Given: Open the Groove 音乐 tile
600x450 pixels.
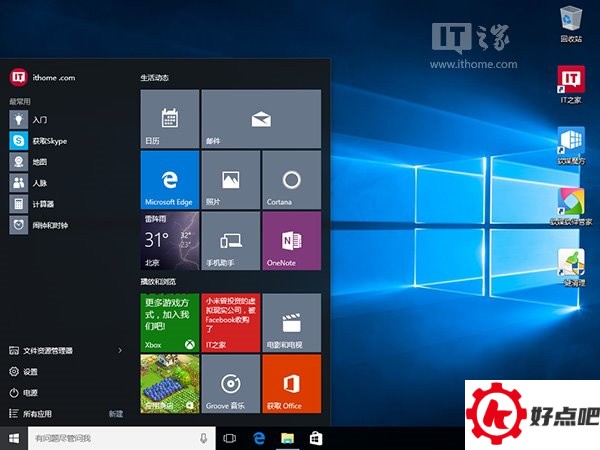Looking at the screenshot, I should [x=231, y=383].
